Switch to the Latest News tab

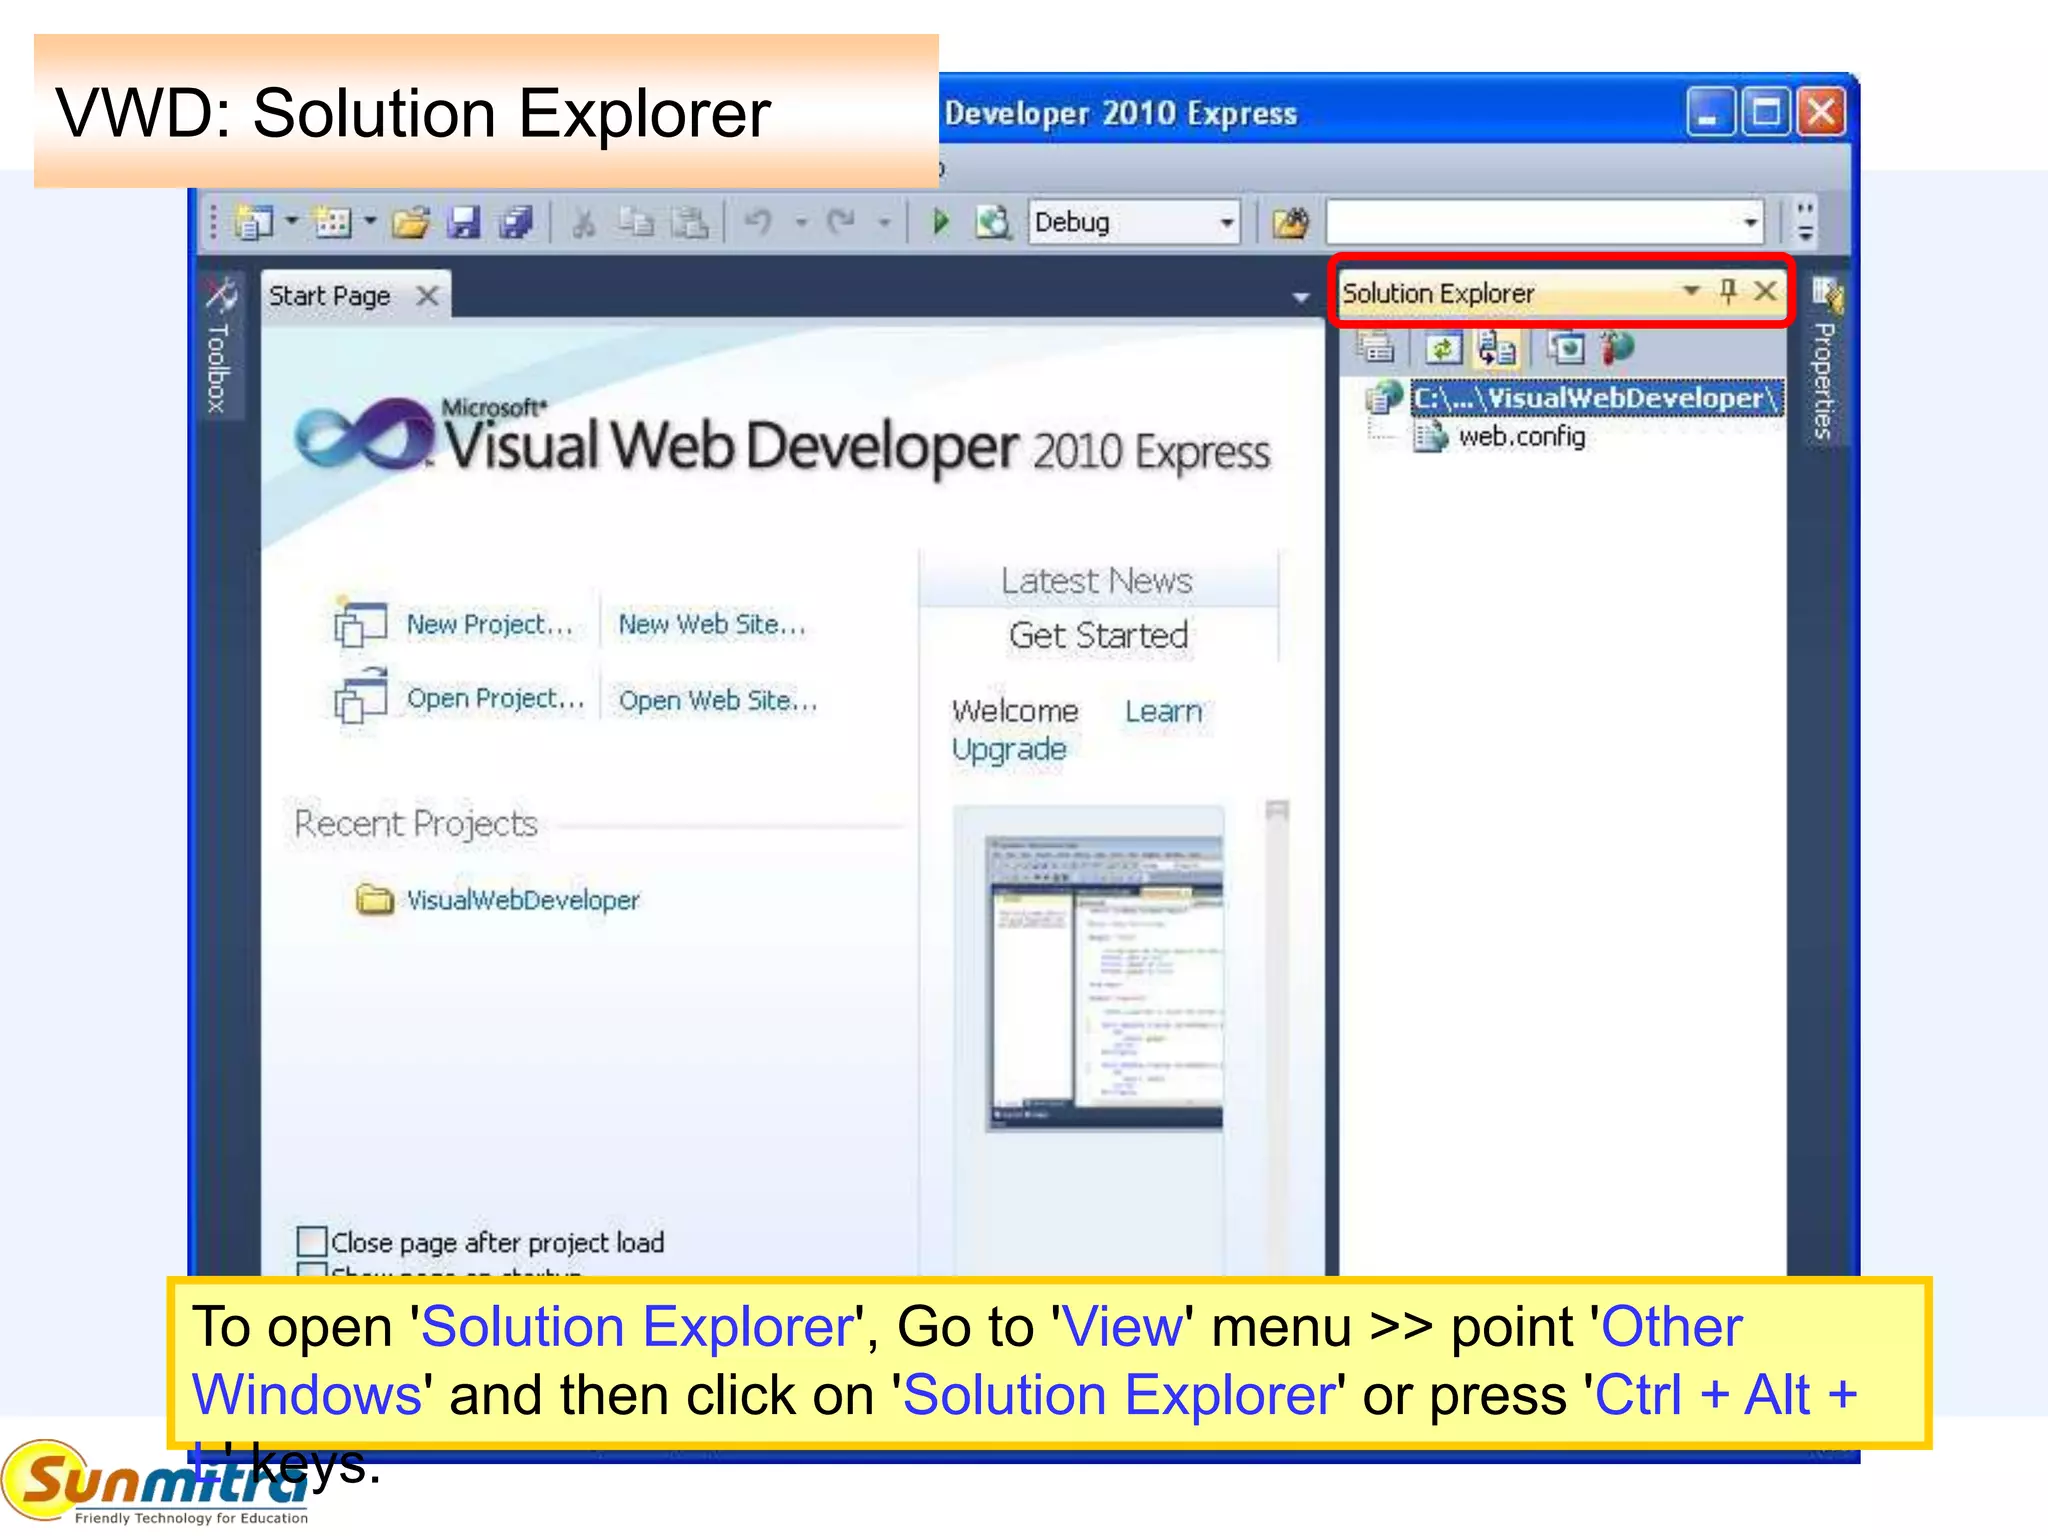pos(1097,580)
